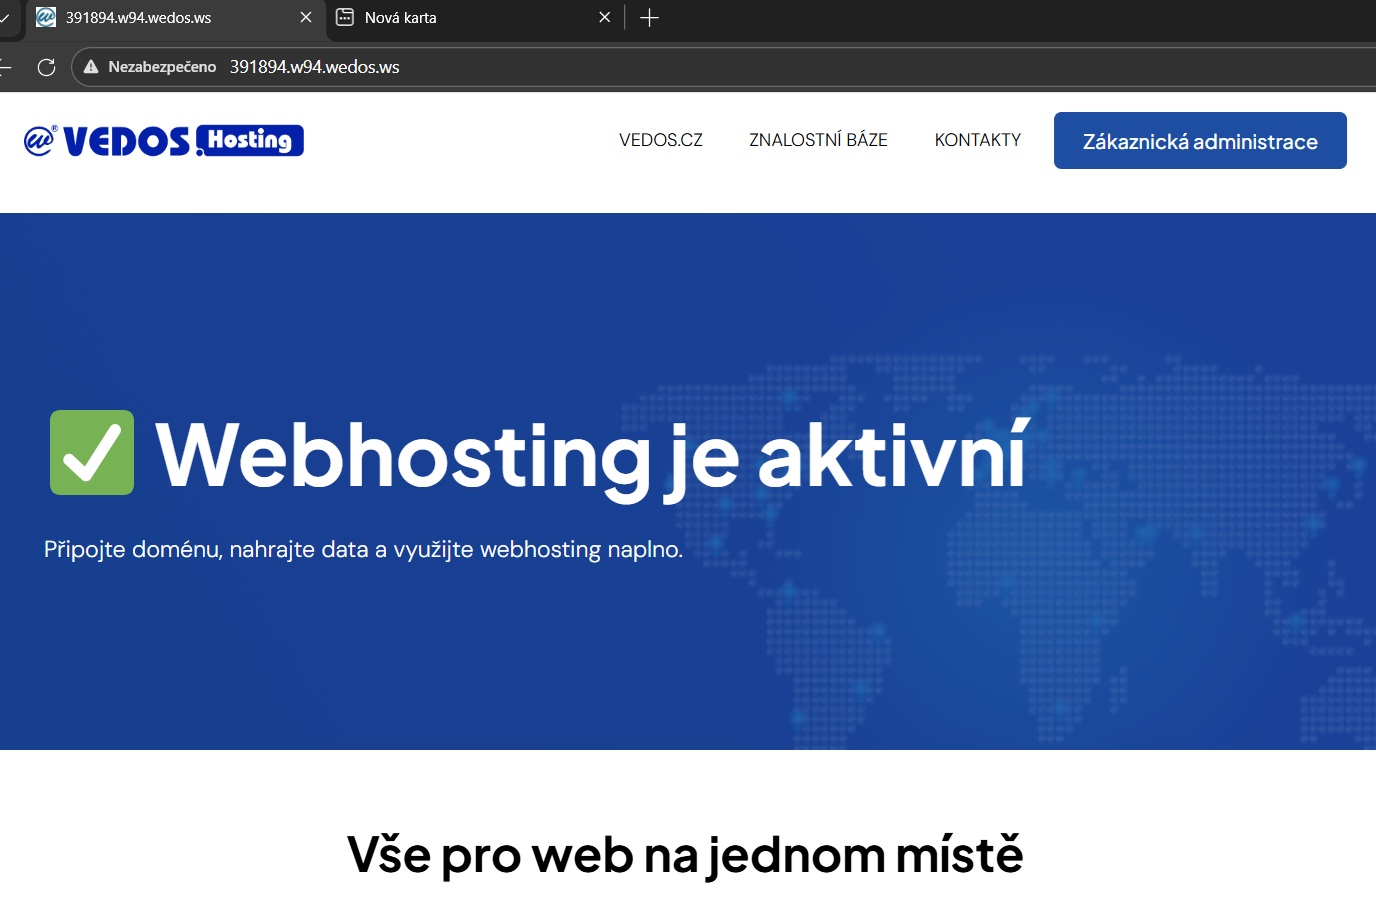Click the WEDOS logo
1376x902 pixels.
click(x=108, y=141)
